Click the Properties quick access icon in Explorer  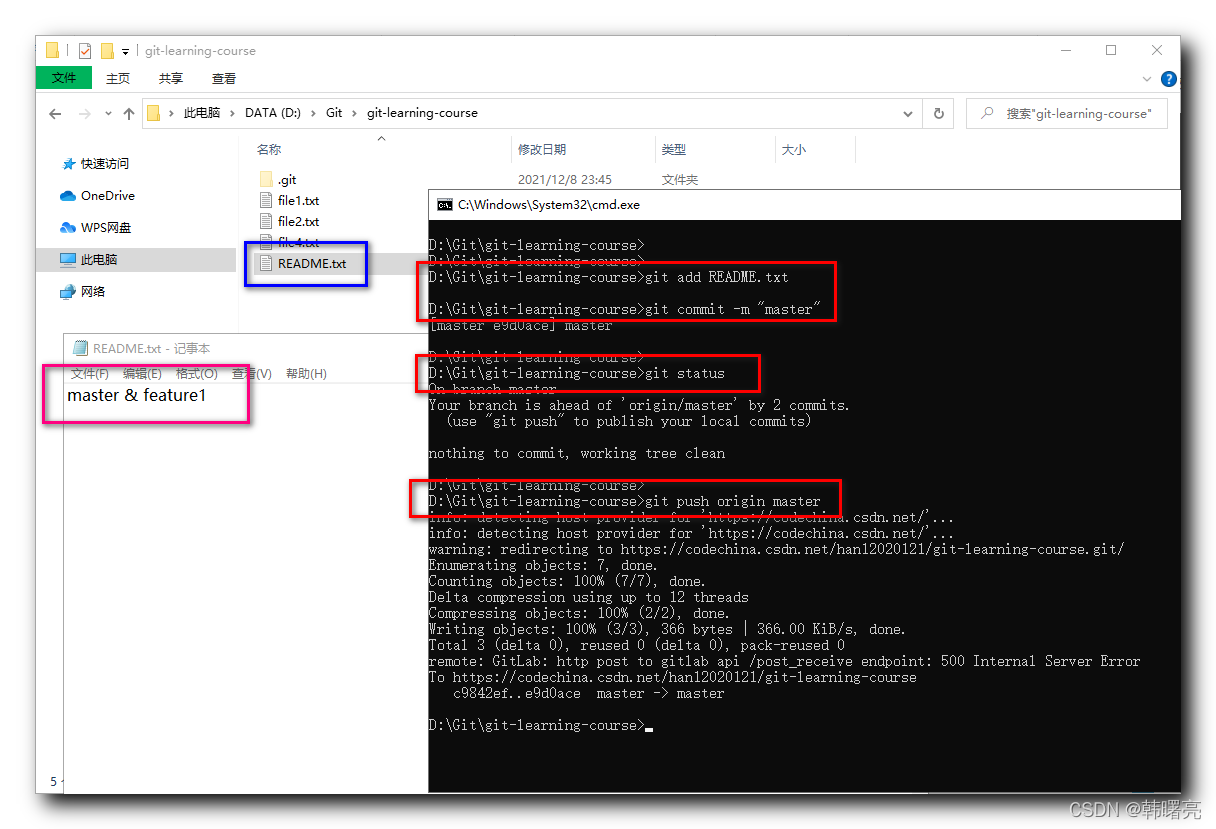pos(85,51)
